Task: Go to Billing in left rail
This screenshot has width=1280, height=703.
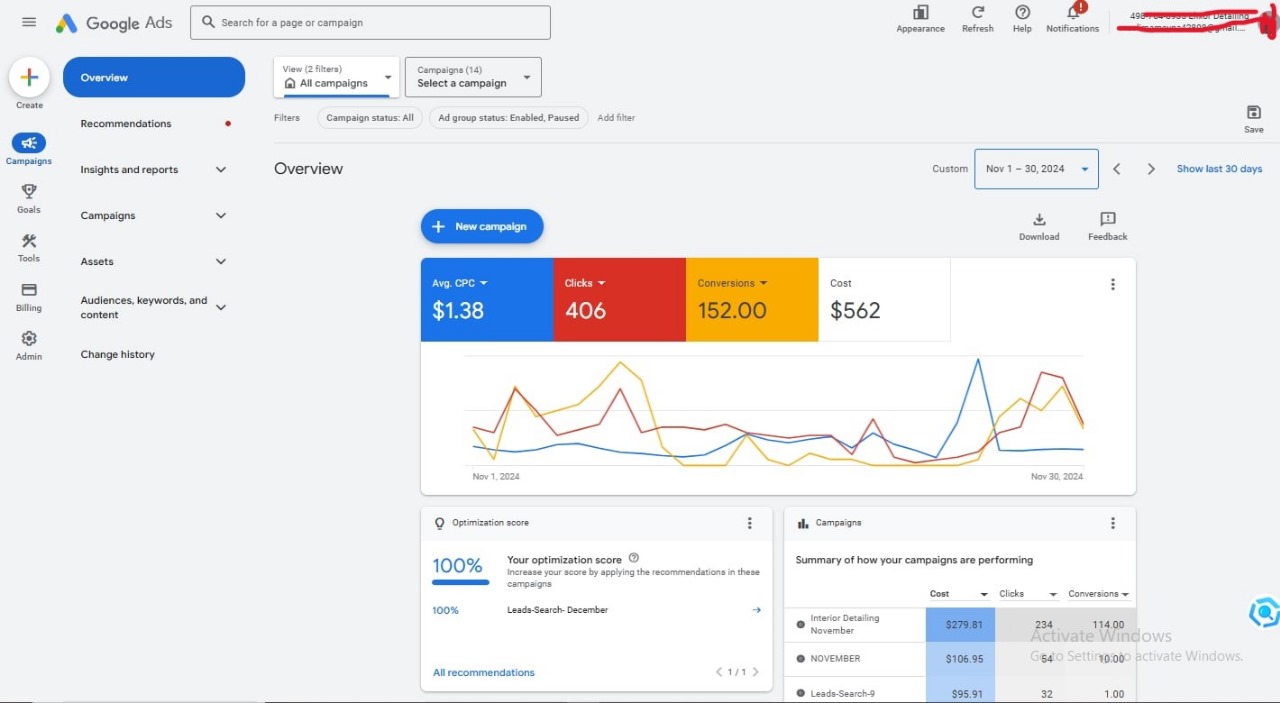Action: coord(29,290)
